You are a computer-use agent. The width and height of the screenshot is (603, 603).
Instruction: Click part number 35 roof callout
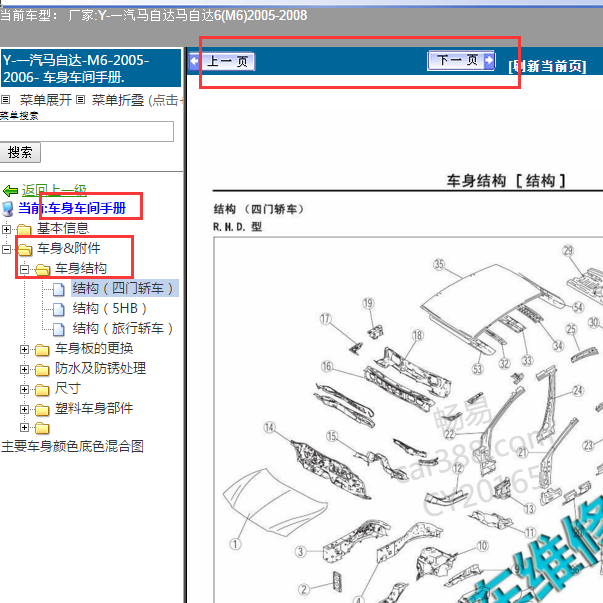439,265
